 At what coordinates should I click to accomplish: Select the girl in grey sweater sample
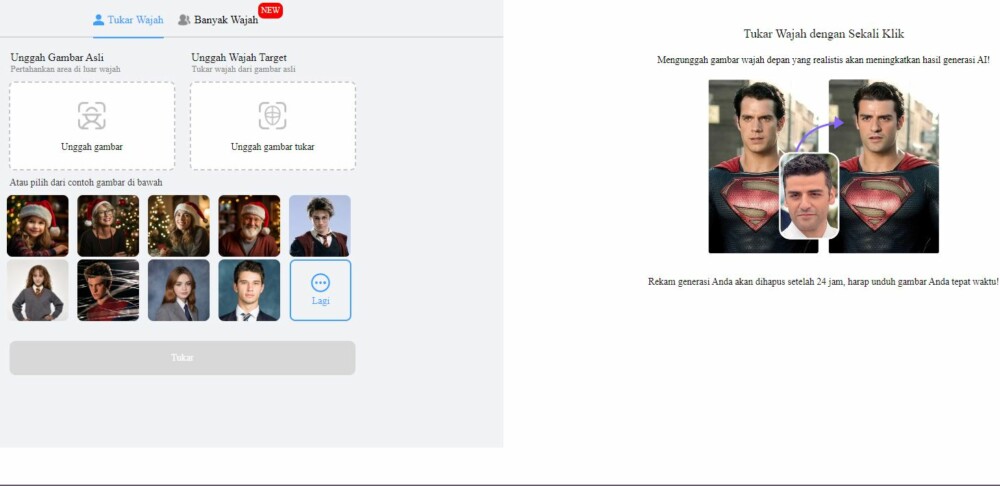[38, 290]
